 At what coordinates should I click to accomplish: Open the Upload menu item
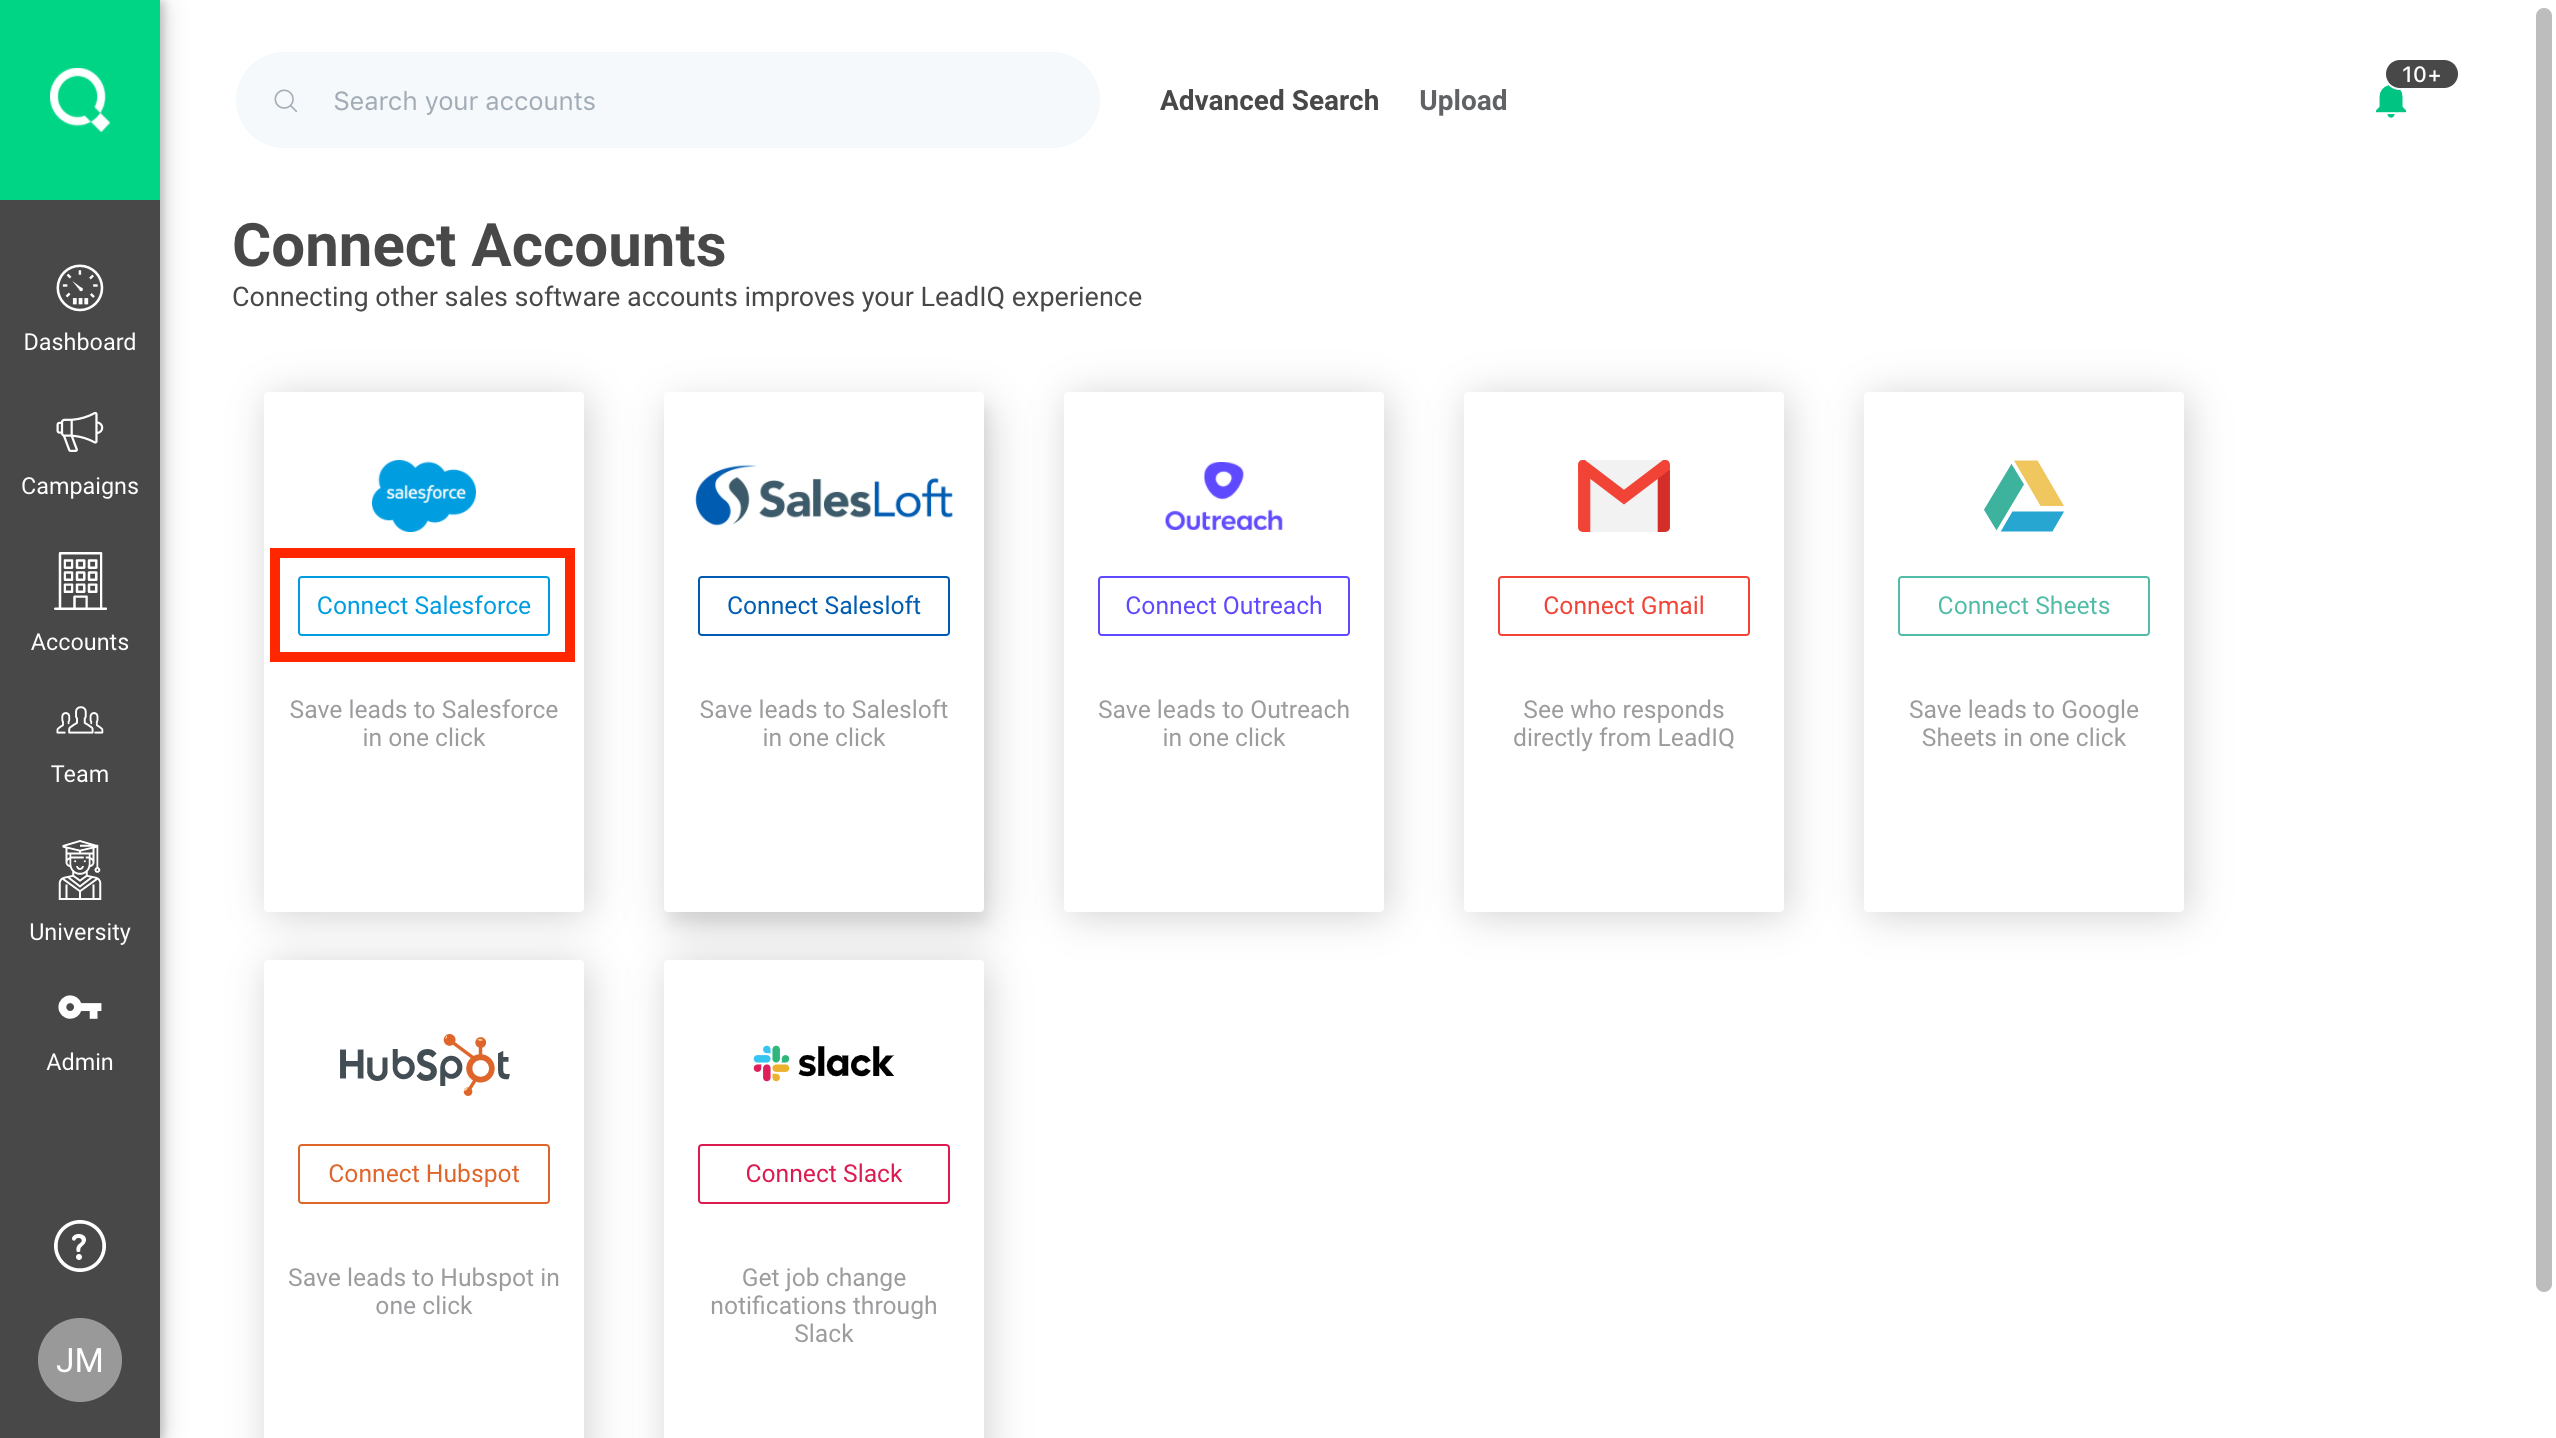1462,101
